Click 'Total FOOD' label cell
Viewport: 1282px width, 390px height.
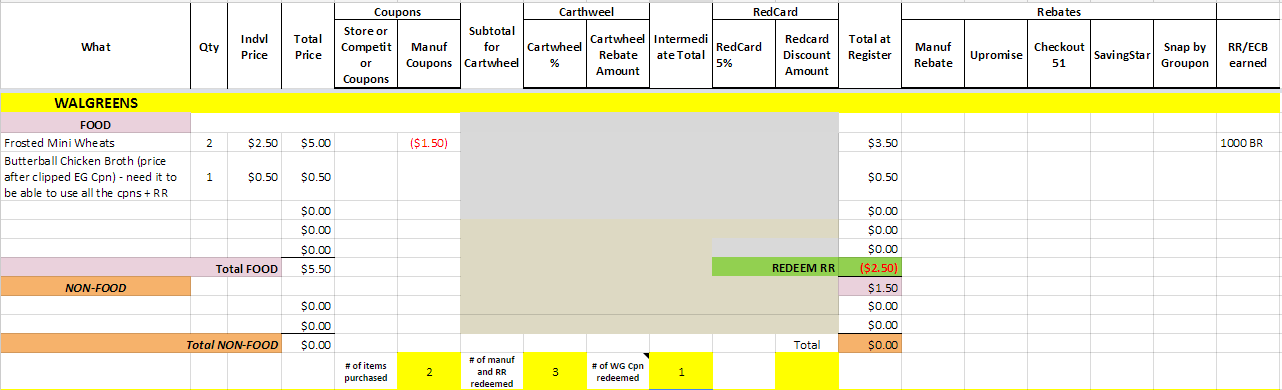[141, 268]
